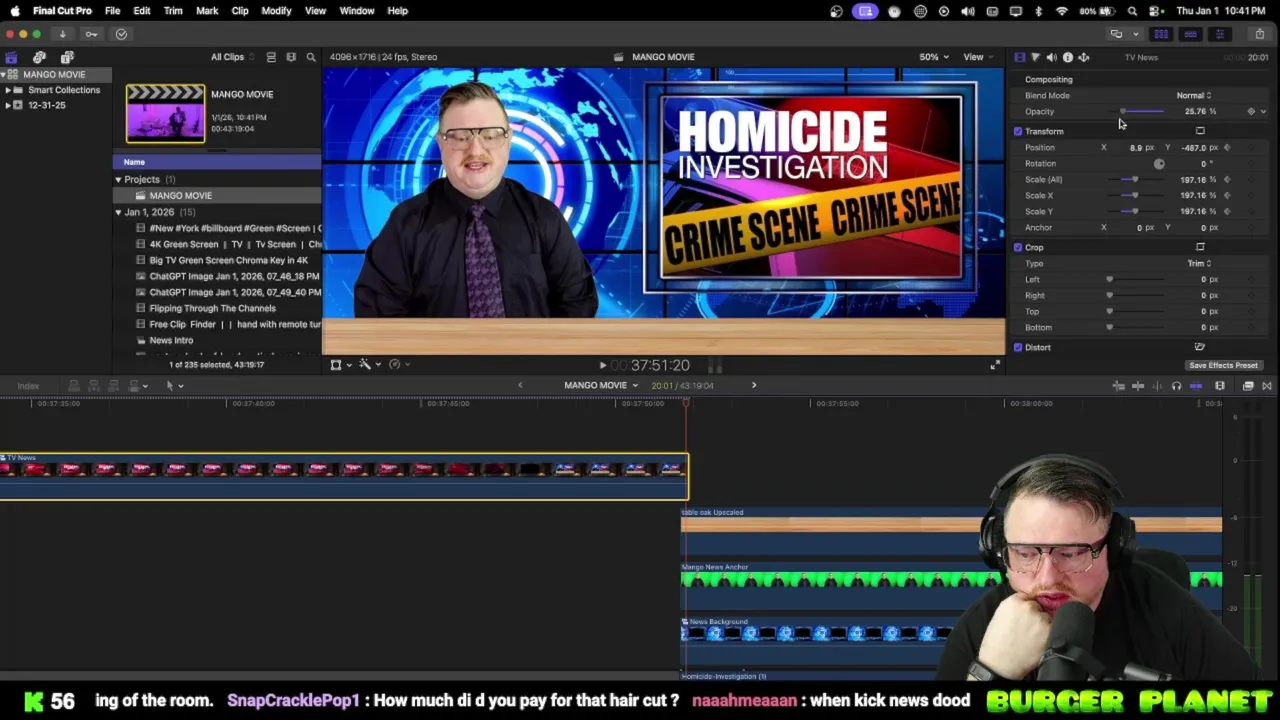
Task: Open the Video inspector tab icon
Action: coord(1019,57)
